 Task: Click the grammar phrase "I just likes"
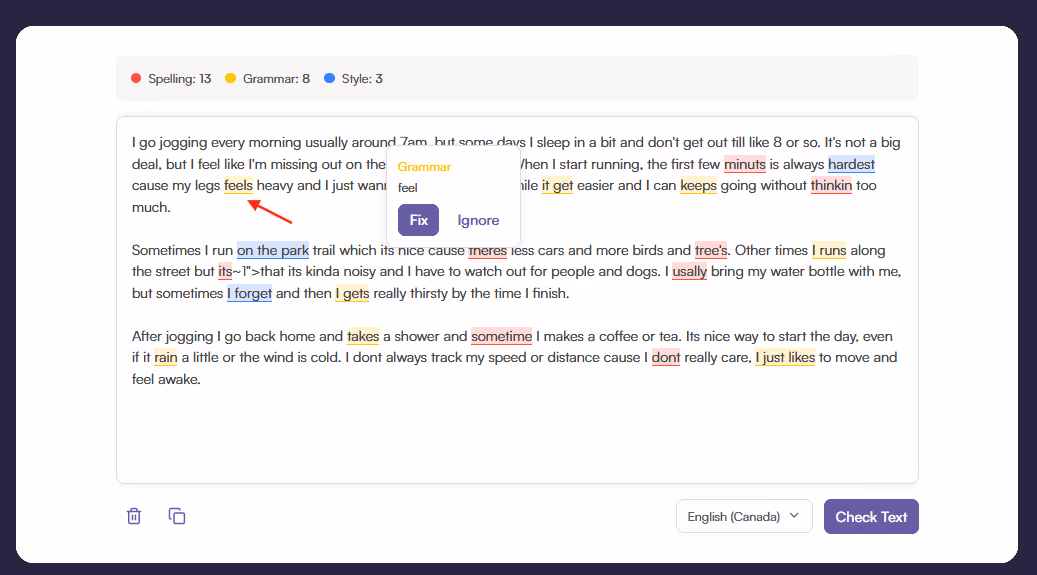click(x=785, y=358)
